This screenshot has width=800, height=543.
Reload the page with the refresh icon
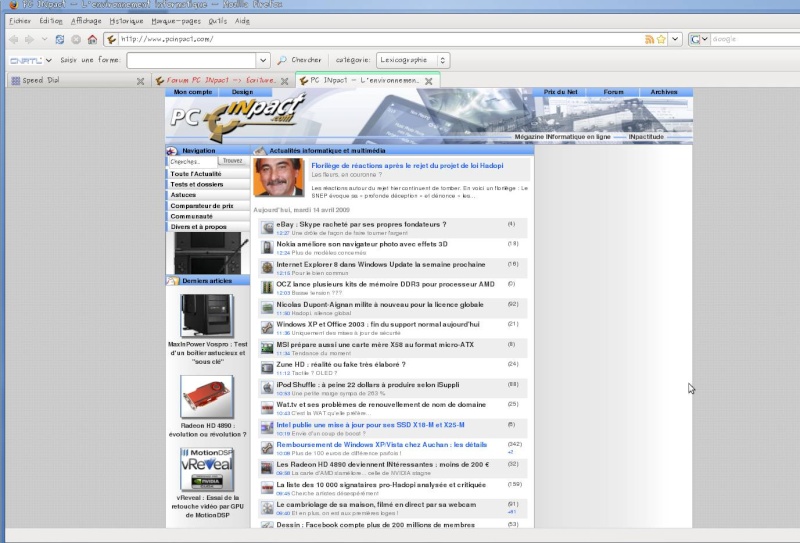tap(60, 39)
